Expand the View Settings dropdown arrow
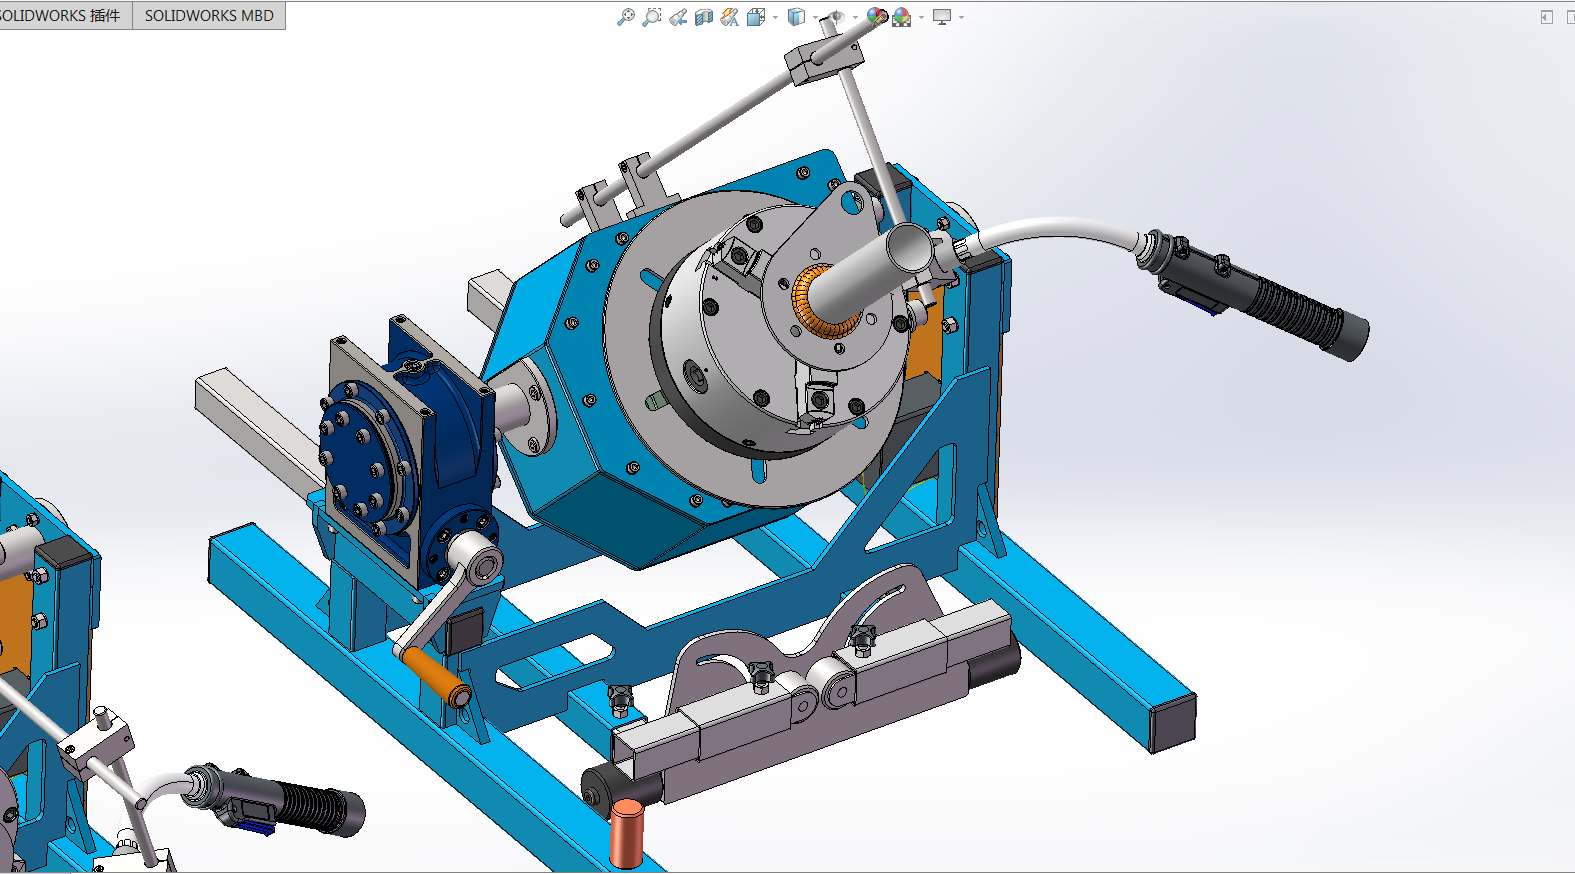Viewport: 1575px width, 874px height. pyautogui.click(x=961, y=17)
